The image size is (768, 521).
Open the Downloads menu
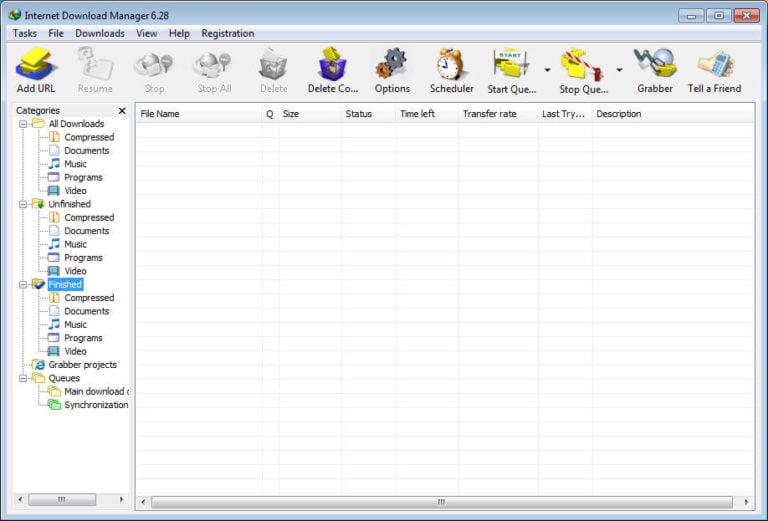tap(100, 33)
